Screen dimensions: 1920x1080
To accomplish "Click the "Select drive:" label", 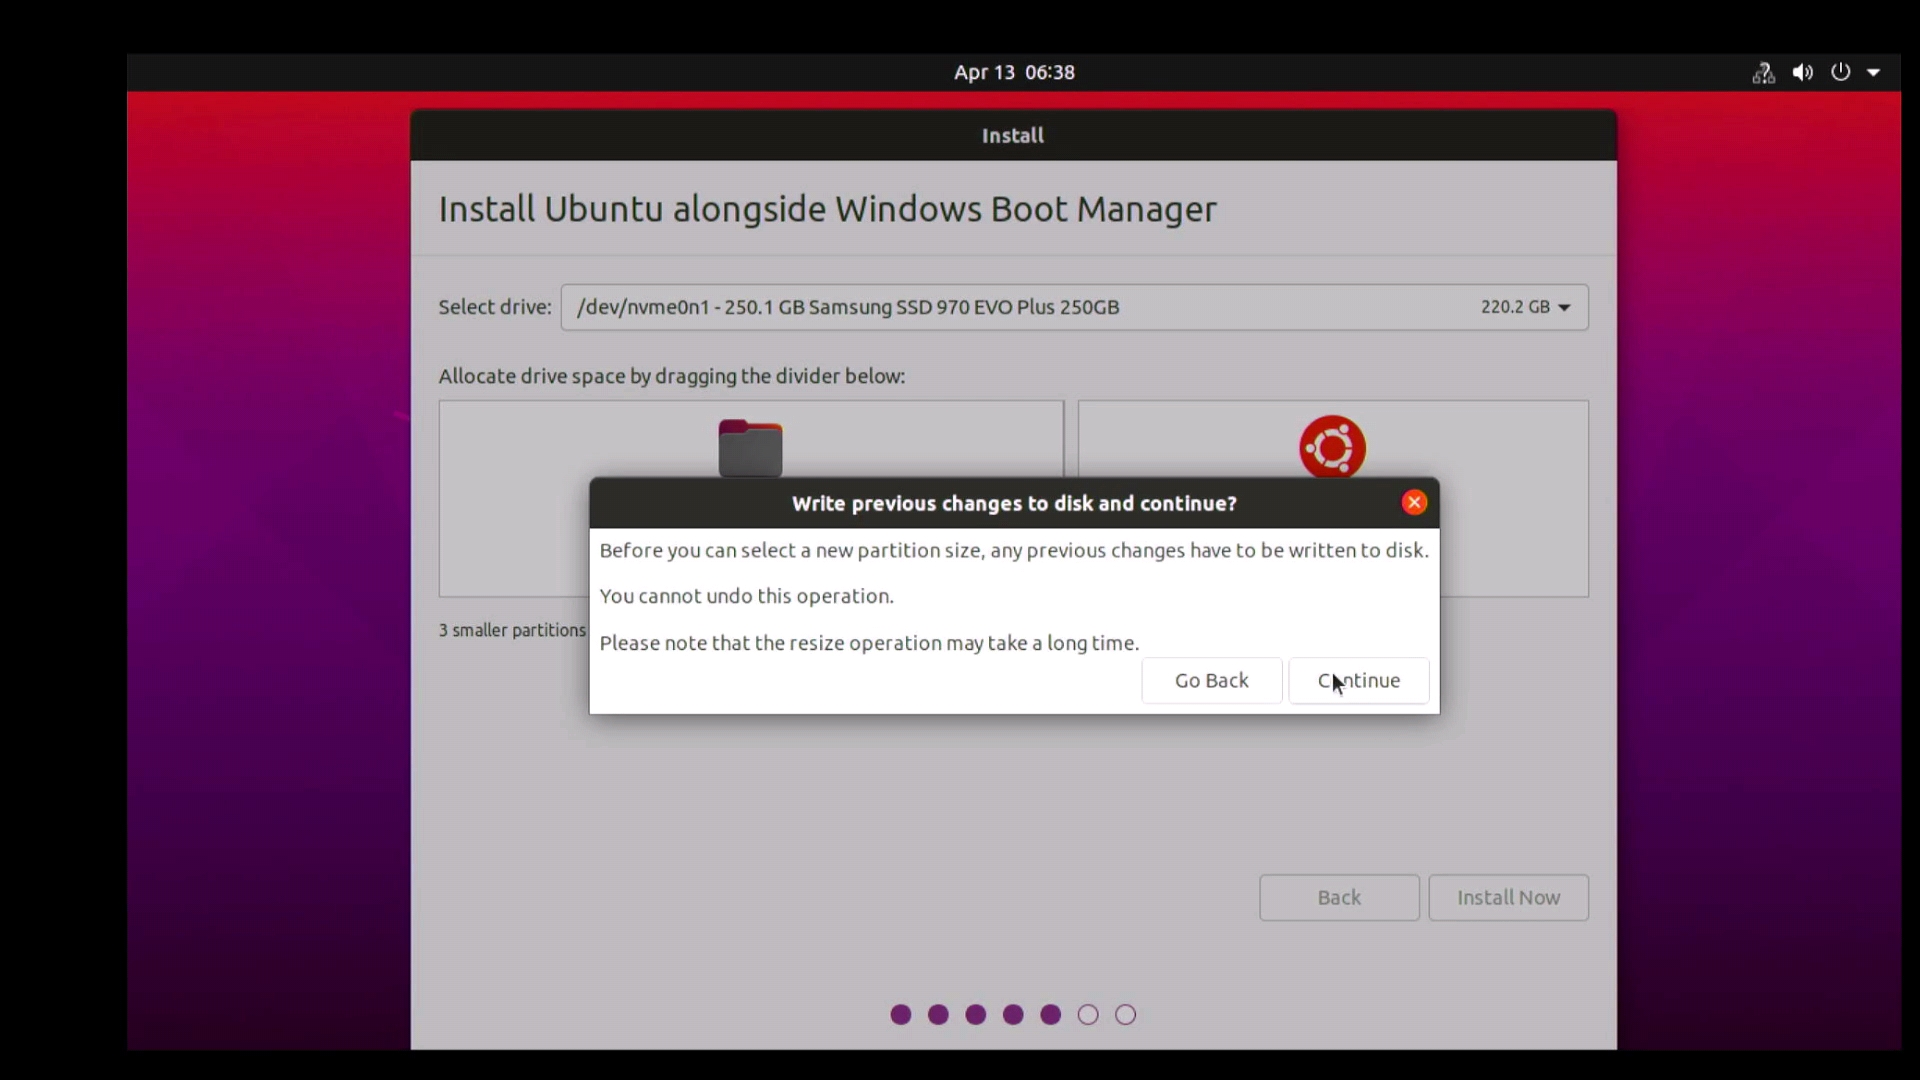I will (494, 307).
